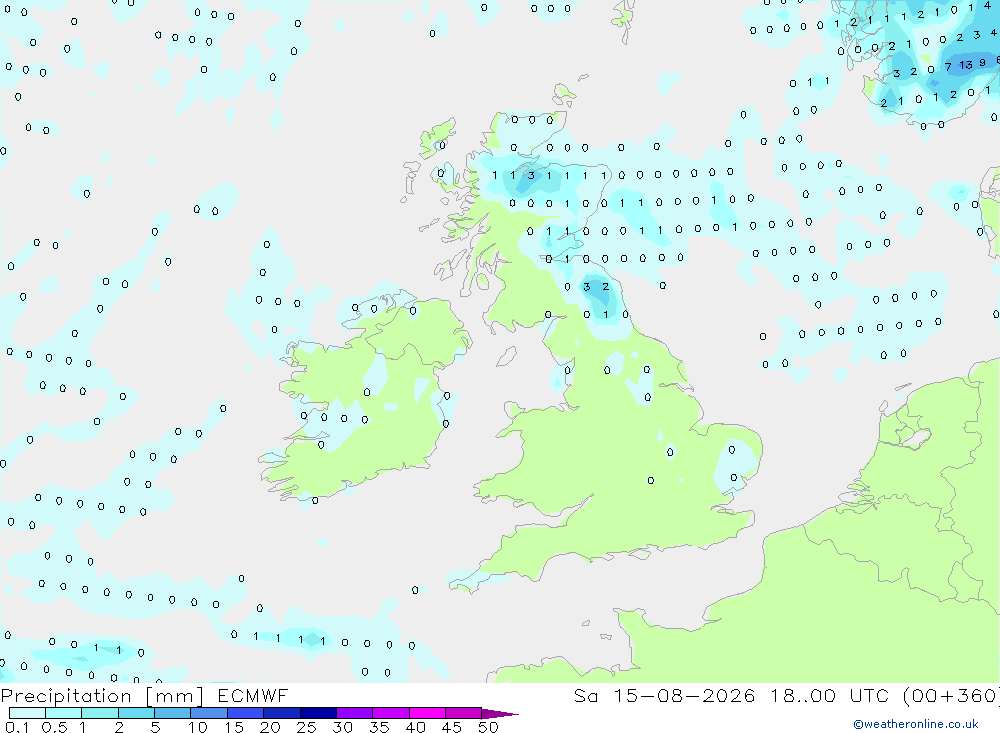This screenshot has width=1000, height=733.
Task: Pick the 10–15 mm legend swatch
Action: point(209,713)
